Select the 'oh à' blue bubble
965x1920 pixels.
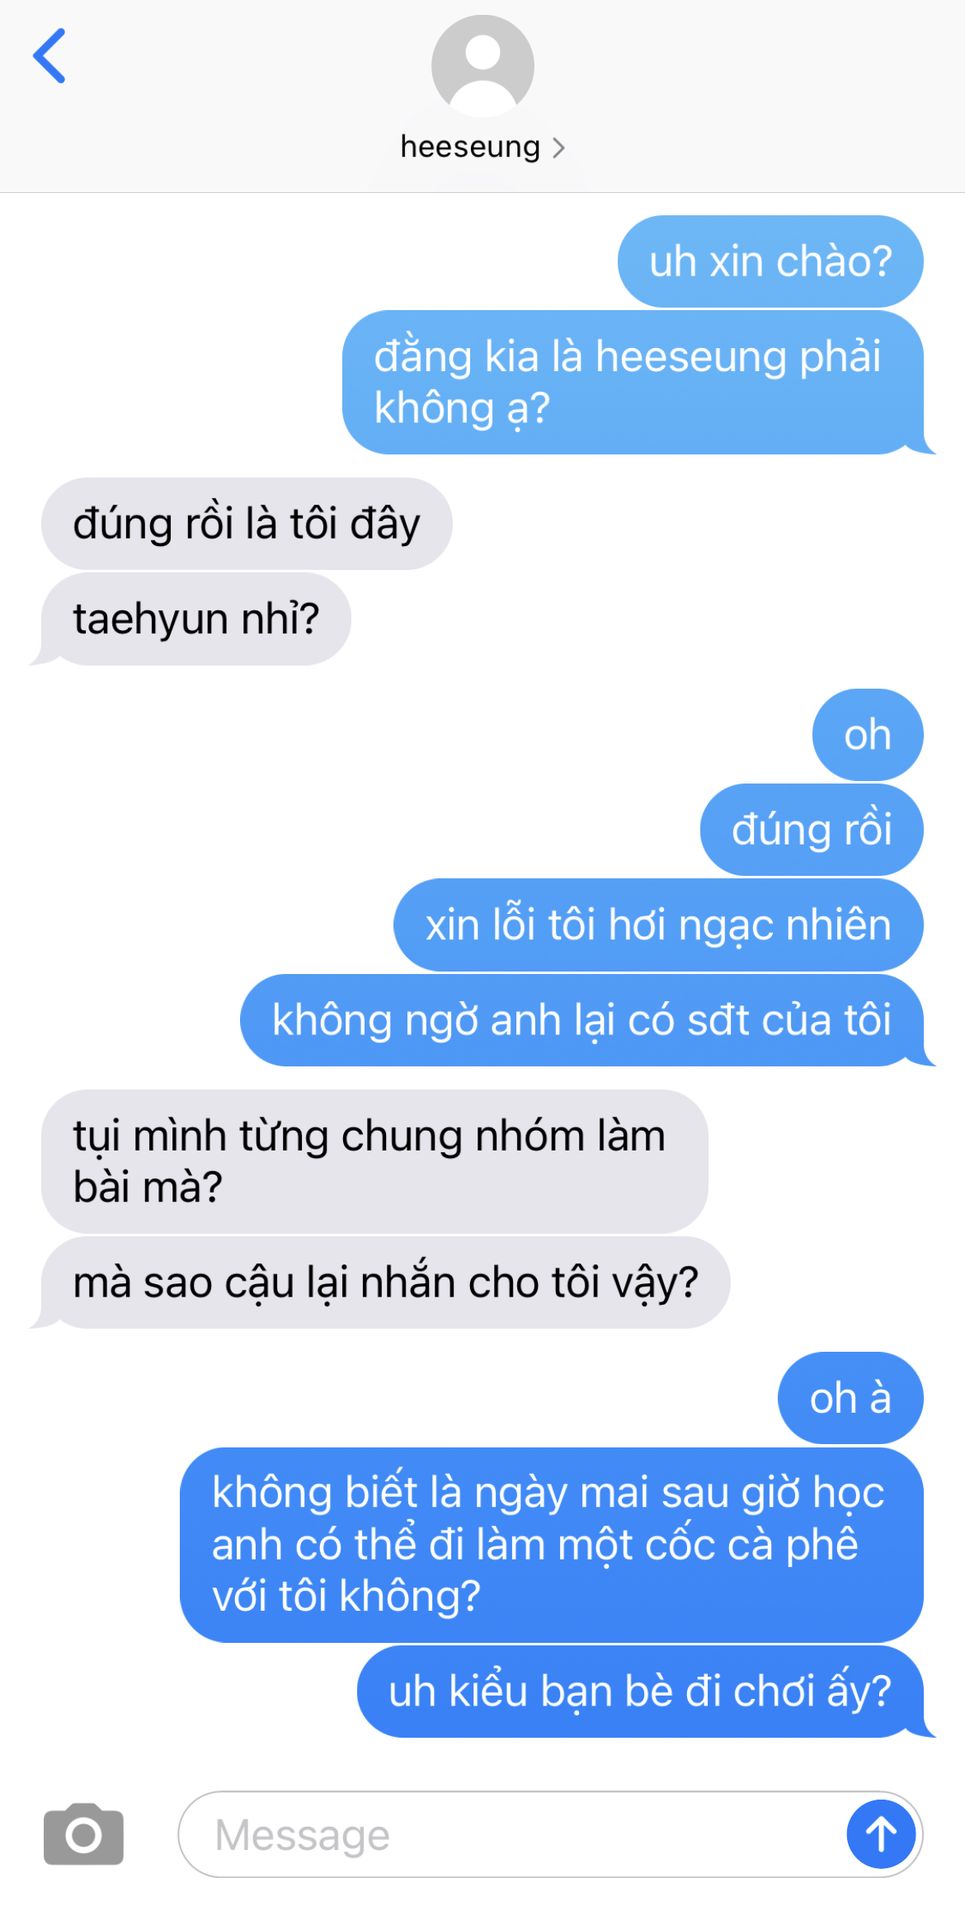(850, 1398)
